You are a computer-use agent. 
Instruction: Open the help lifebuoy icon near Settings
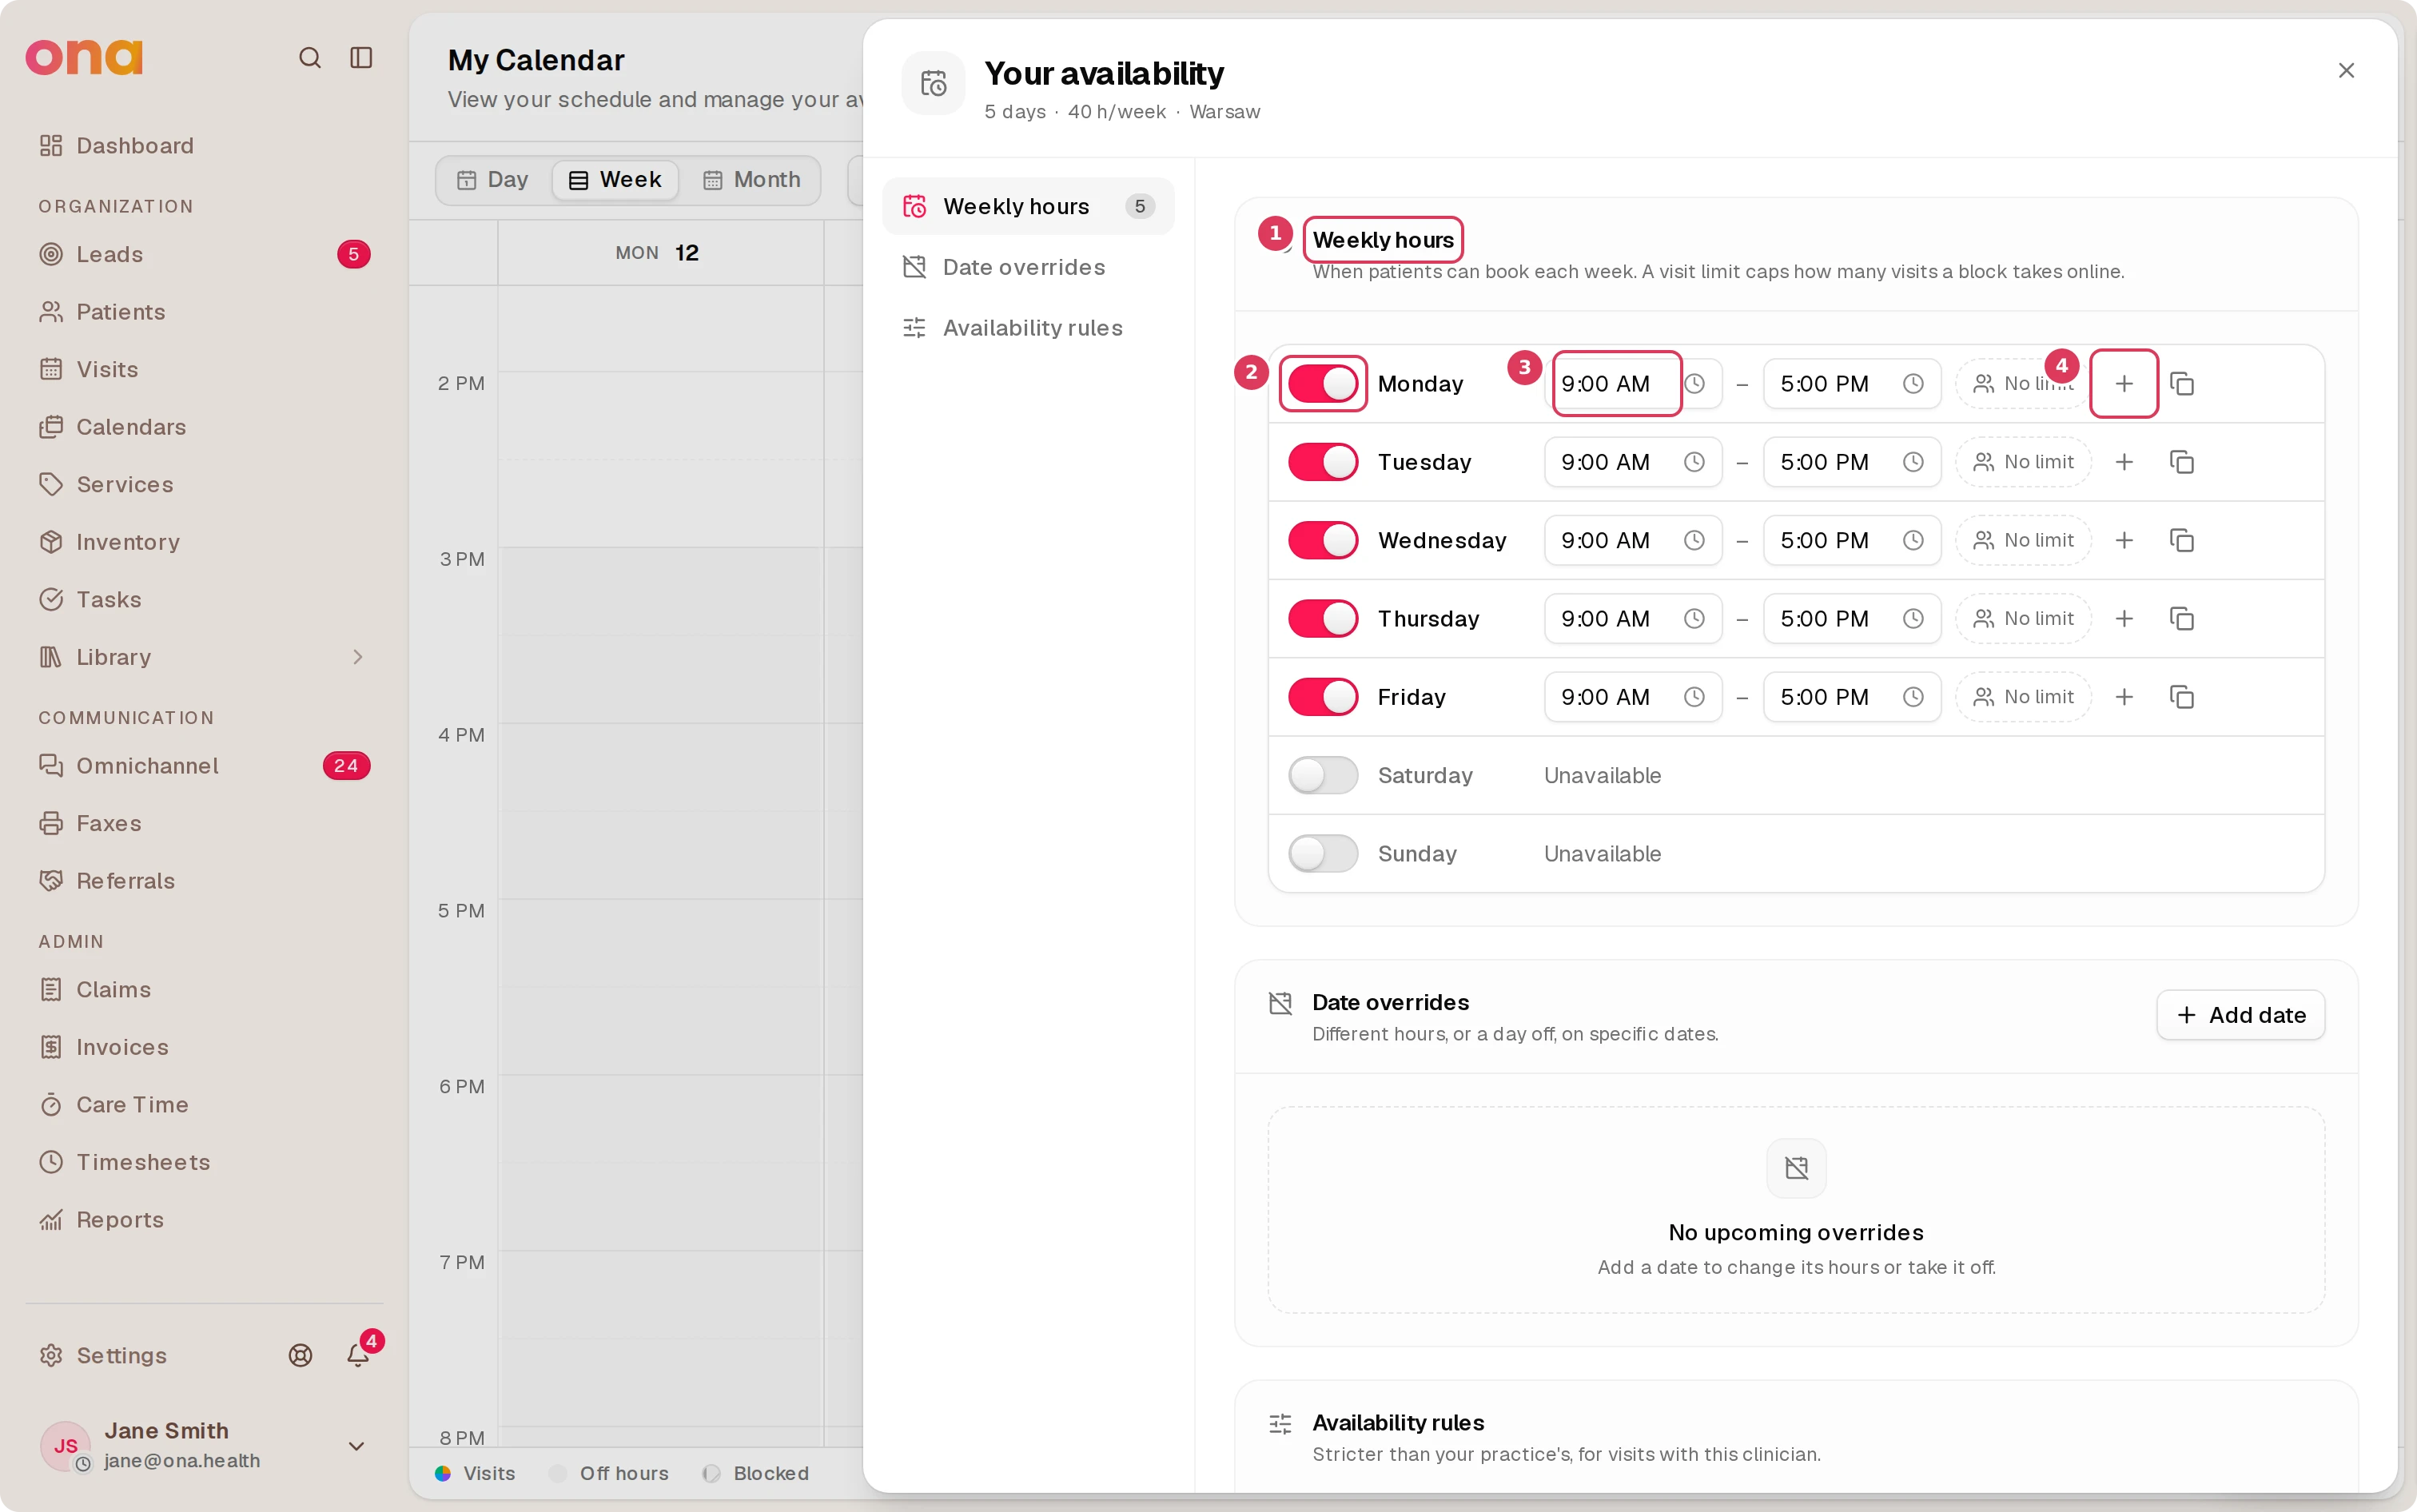pos(300,1355)
